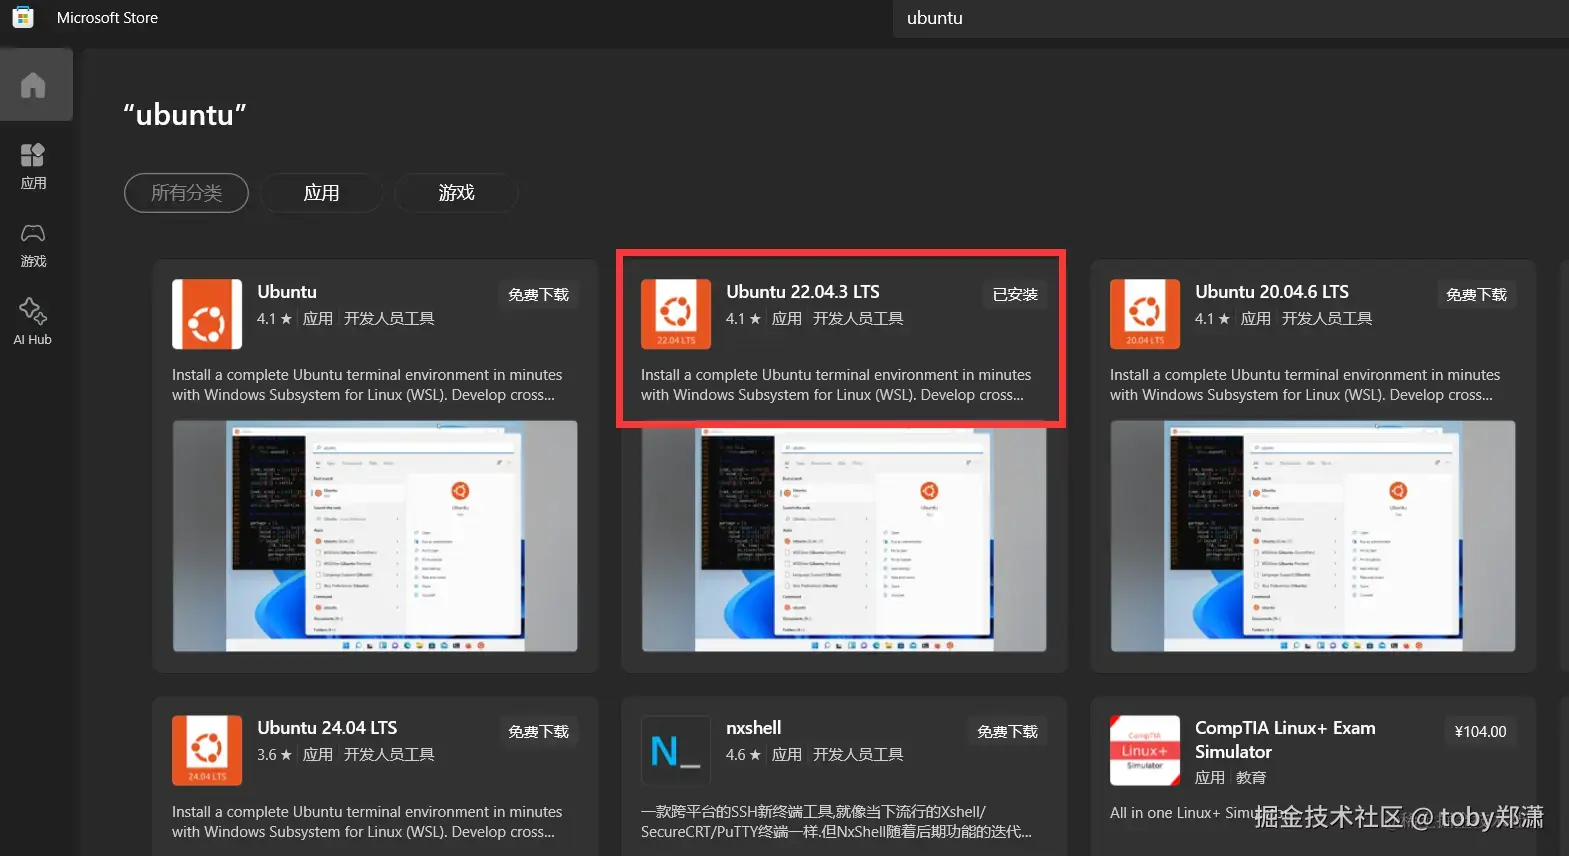Click the Ubuntu 24.04 LTS title
The image size is (1569, 856).
(x=327, y=728)
